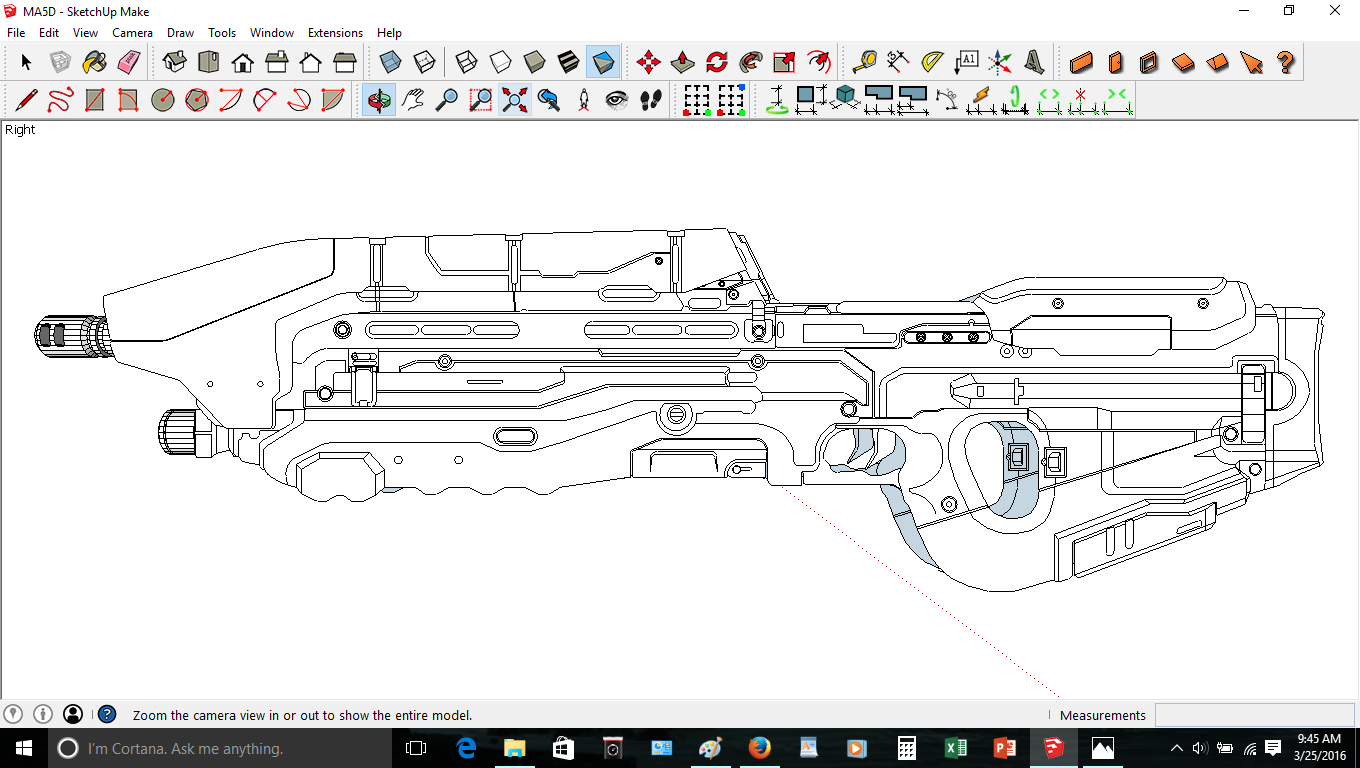
Task: Click the Measurements input box
Action: [1254, 715]
